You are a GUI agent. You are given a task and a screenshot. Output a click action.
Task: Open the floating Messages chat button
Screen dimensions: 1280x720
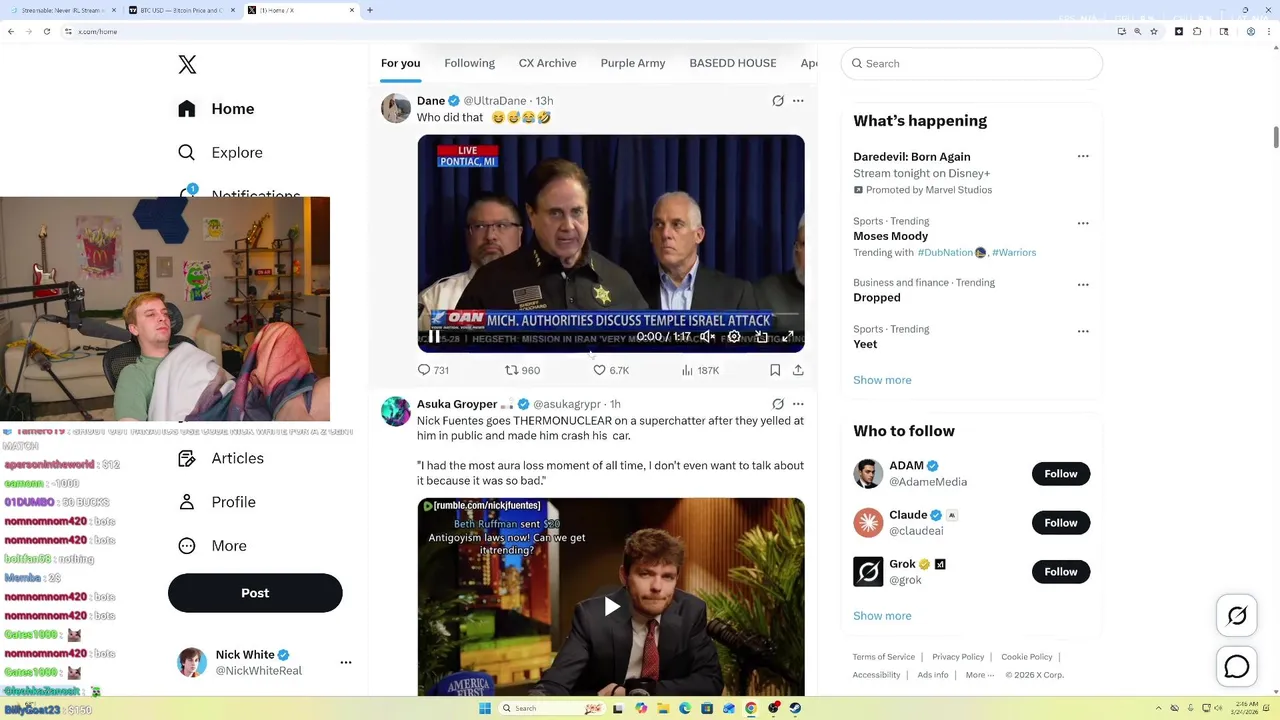[1237, 666]
